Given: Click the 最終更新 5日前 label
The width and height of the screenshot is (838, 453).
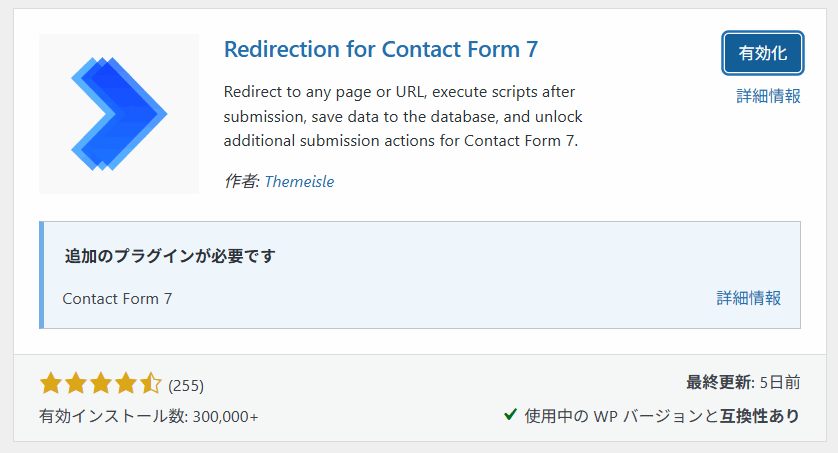Looking at the screenshot, I should (x=743, y=382).
